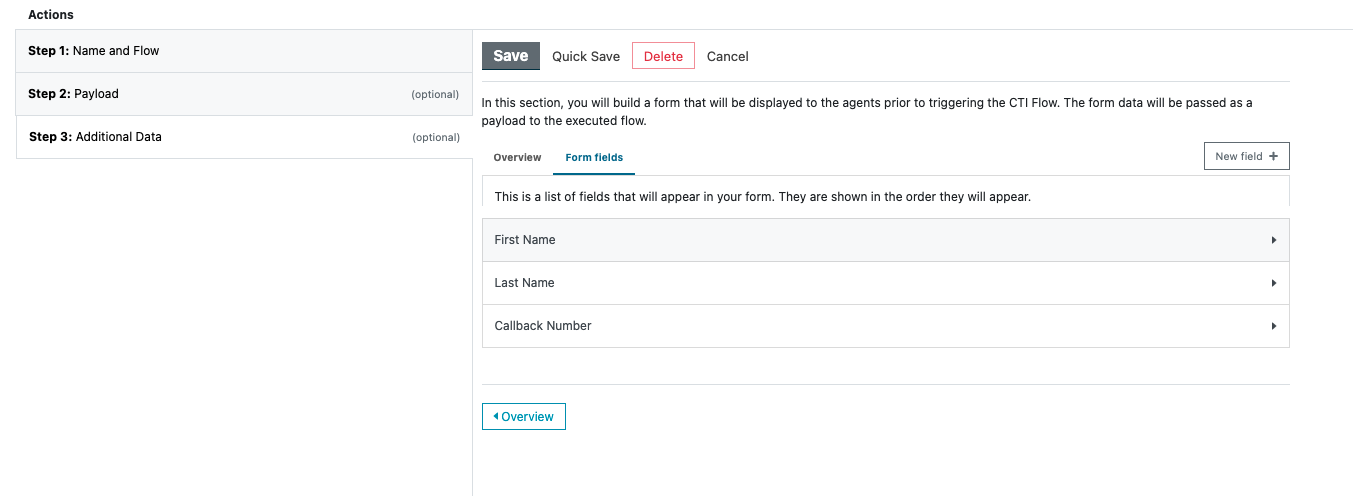The height and width of the screenshot is (496, 1353).
Task: Click the plus icon on New field
Action: tap(1273, 156)
